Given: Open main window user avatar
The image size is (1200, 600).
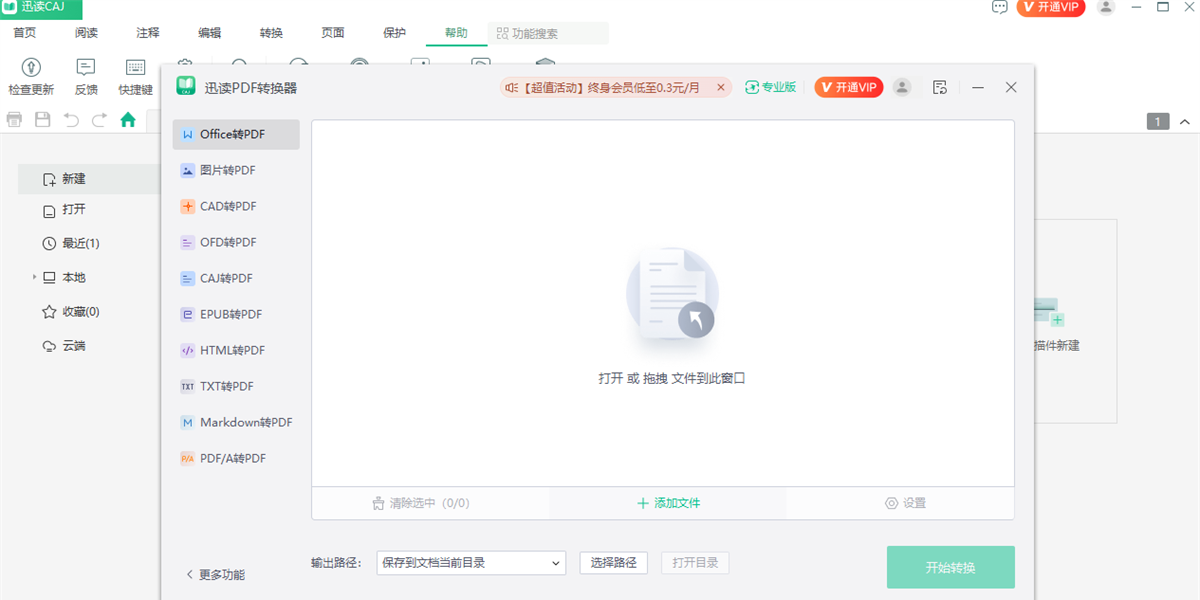Looking at the screenshot, I should pyautogui.click(x=1105, y=7).
